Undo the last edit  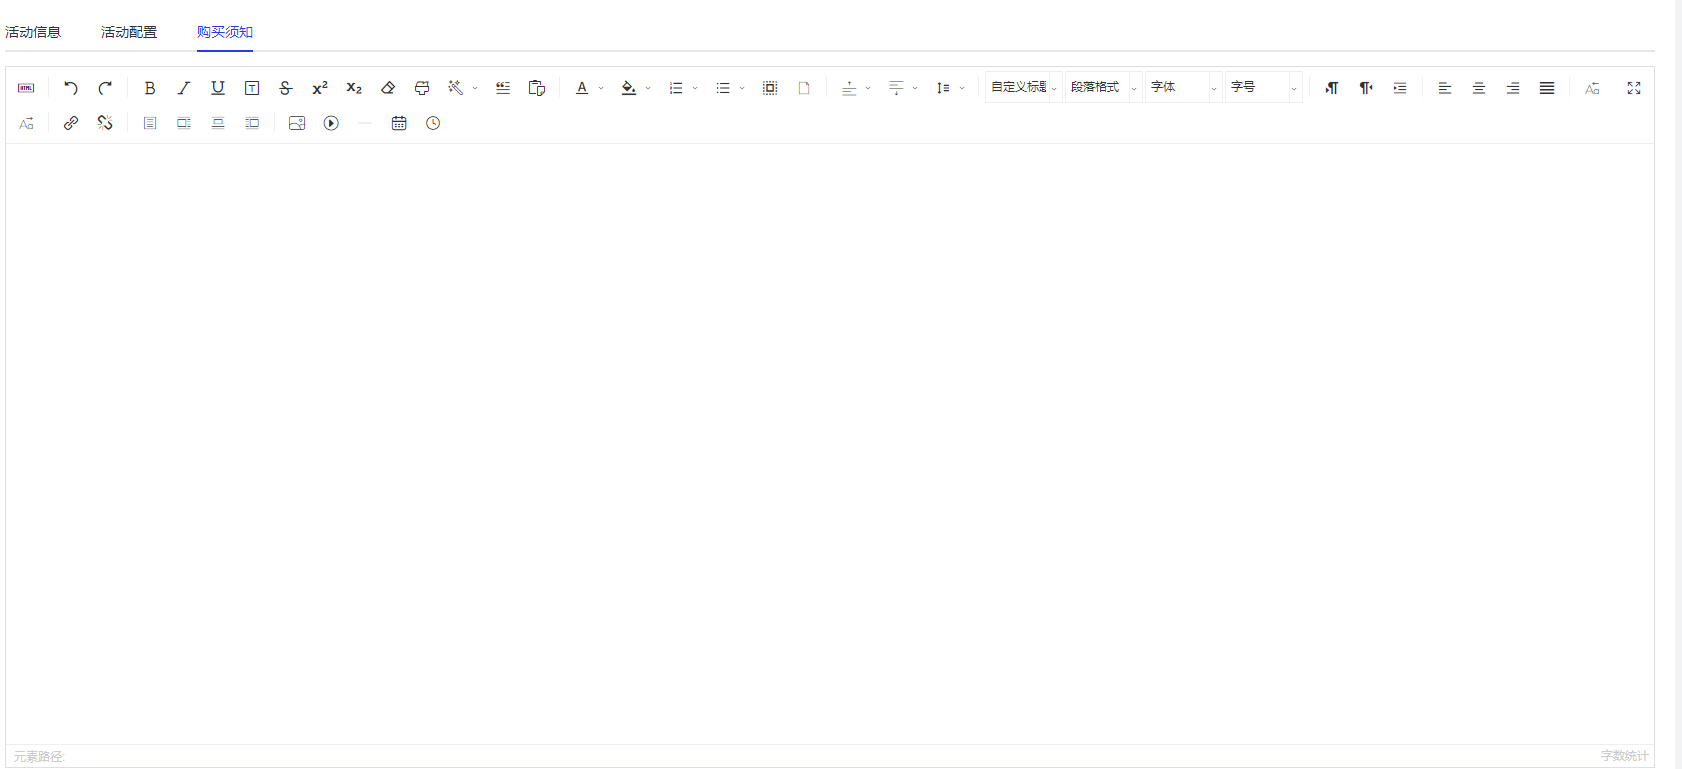point(71,88)
